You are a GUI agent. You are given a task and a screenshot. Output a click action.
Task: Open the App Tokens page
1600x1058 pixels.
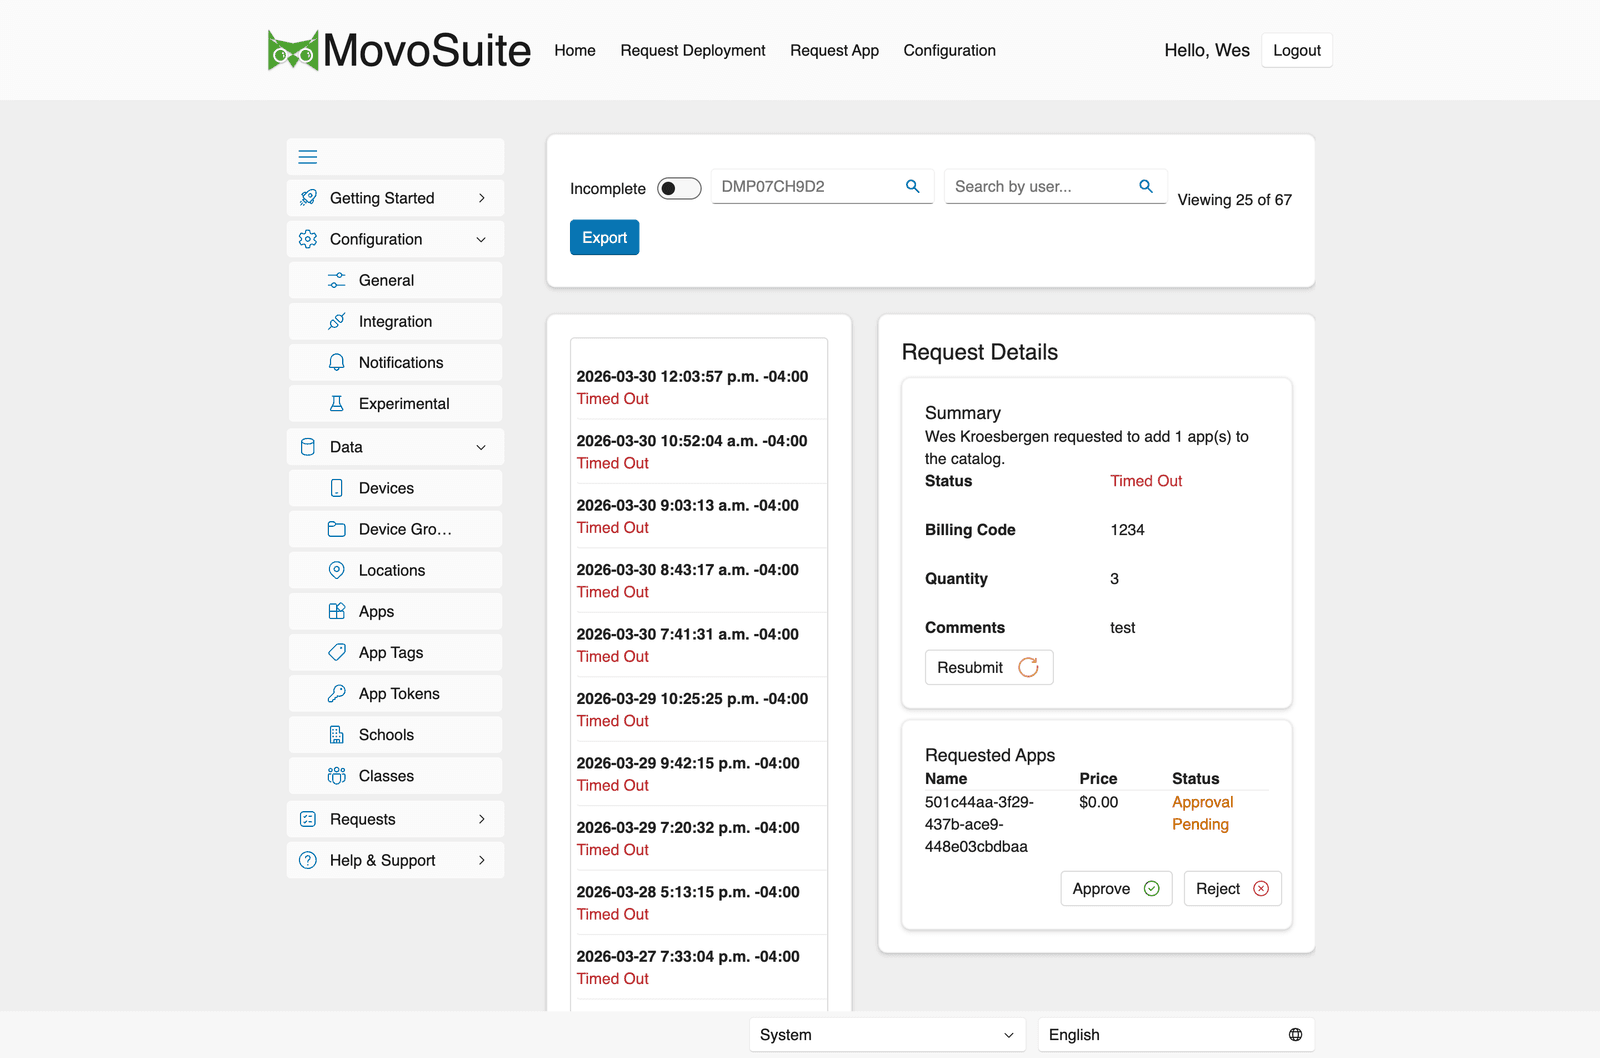point(396,693)
